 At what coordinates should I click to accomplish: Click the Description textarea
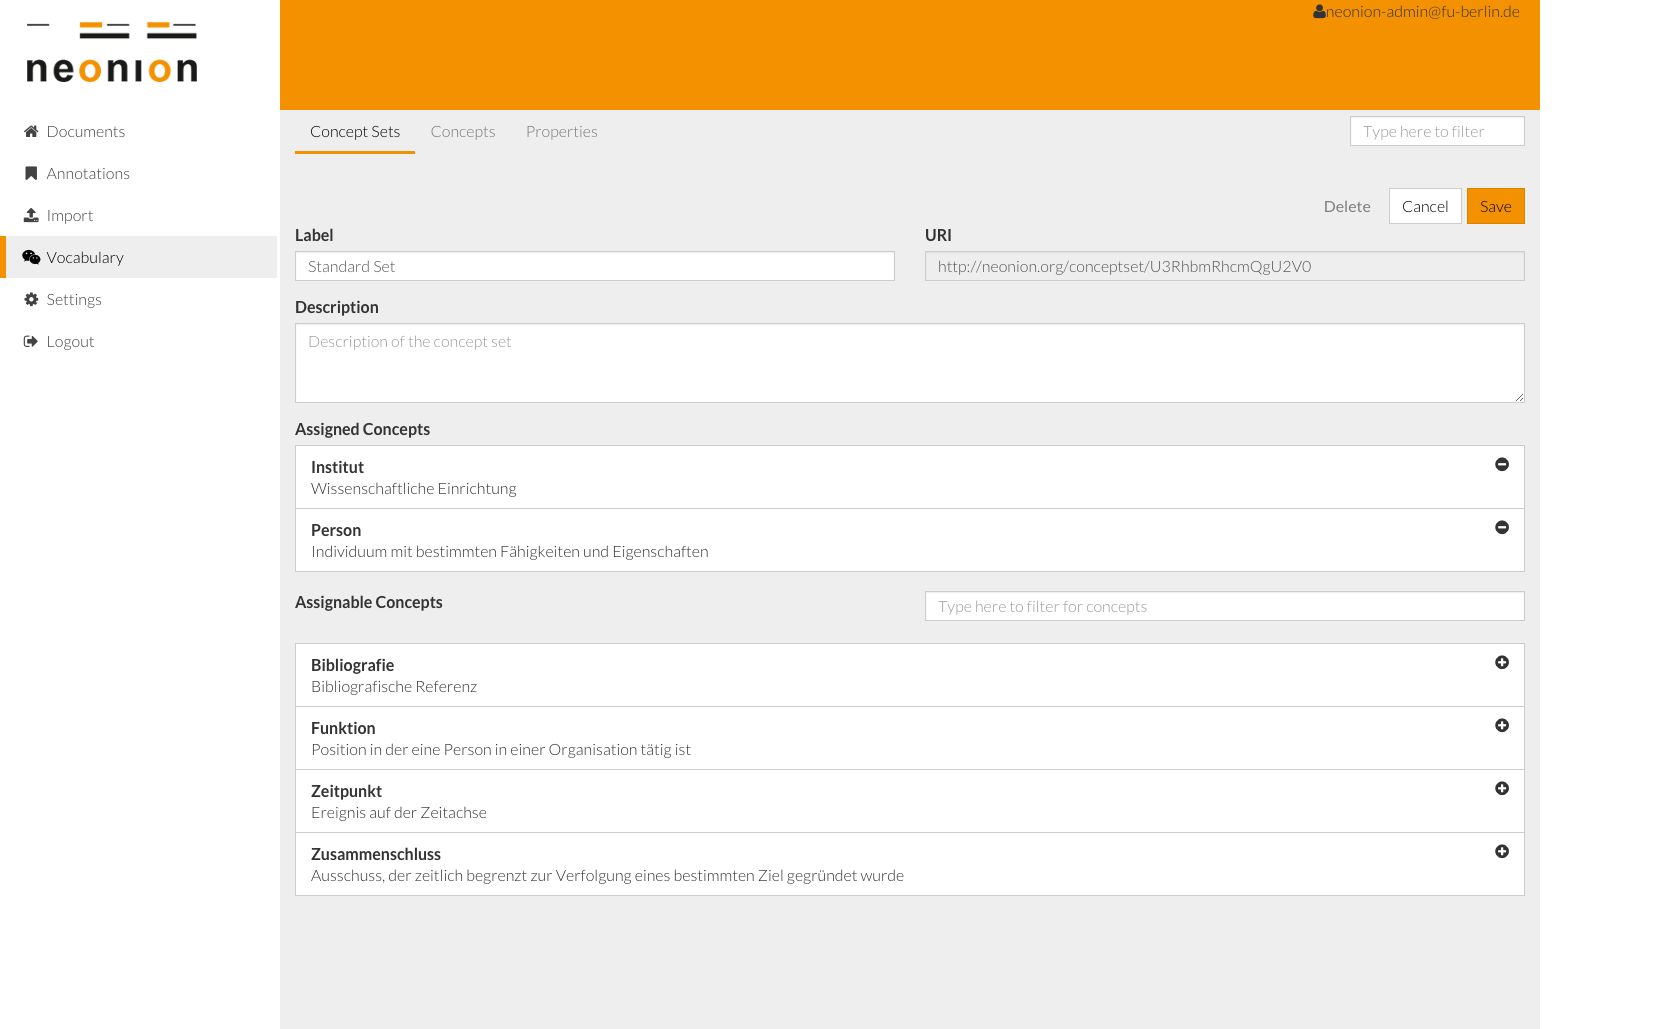[x=910, y=363]
